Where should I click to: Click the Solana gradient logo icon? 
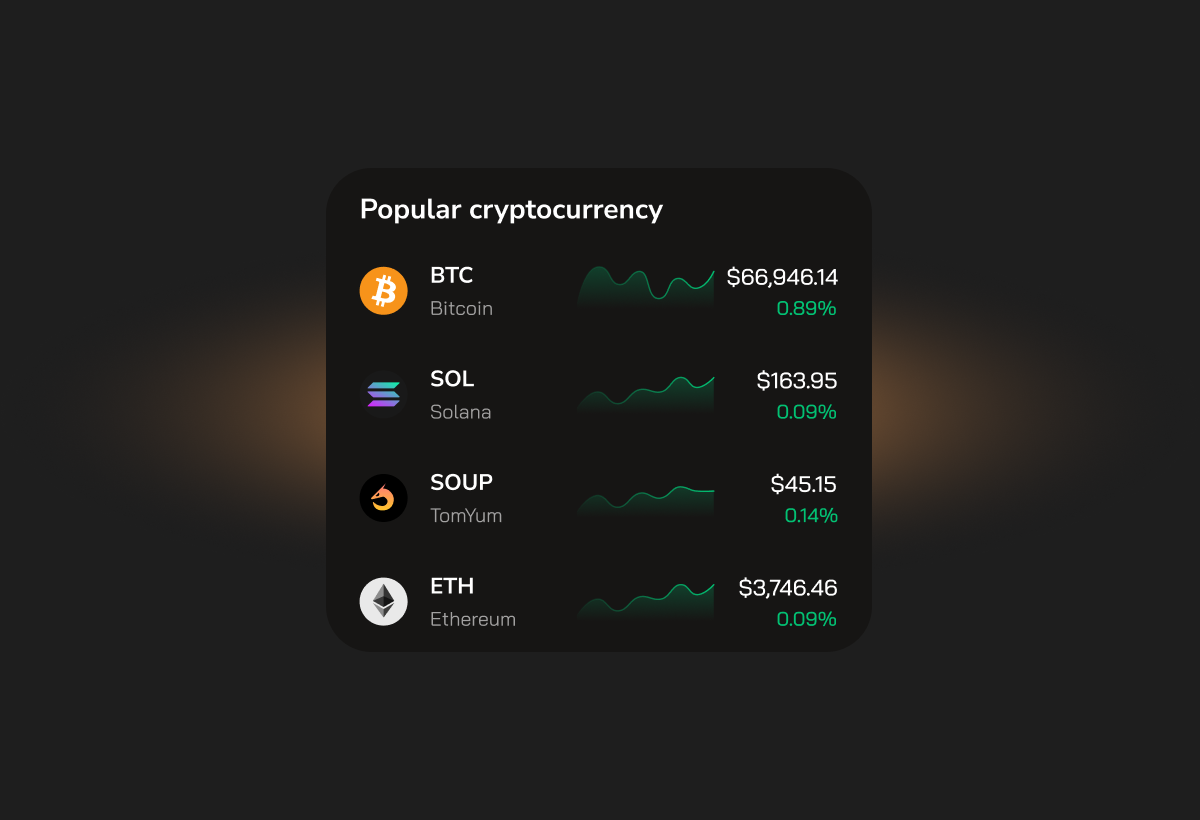point(384,394)
